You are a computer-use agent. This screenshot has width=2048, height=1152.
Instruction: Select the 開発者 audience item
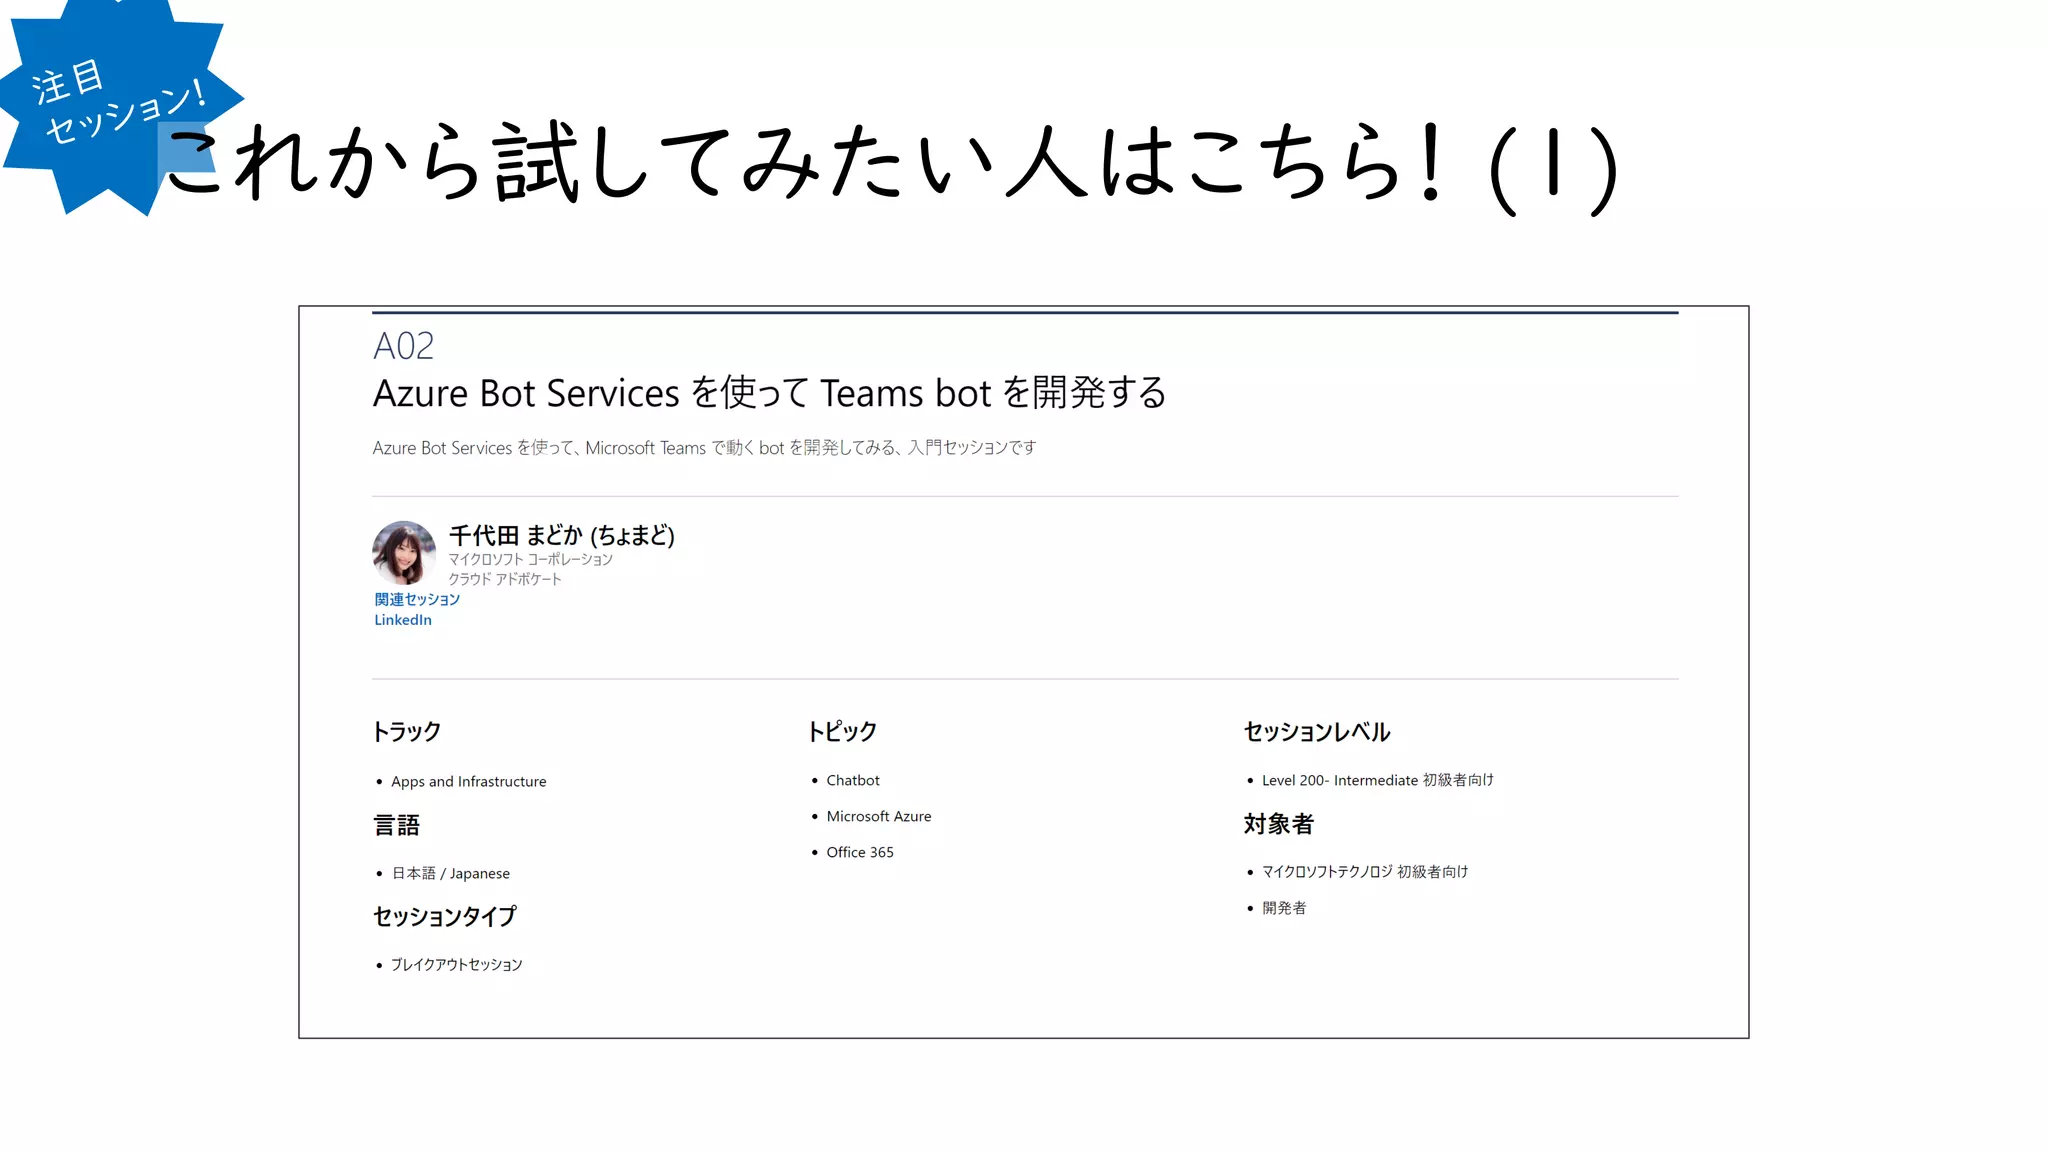pyautogui.click(x=1284, y=908)
